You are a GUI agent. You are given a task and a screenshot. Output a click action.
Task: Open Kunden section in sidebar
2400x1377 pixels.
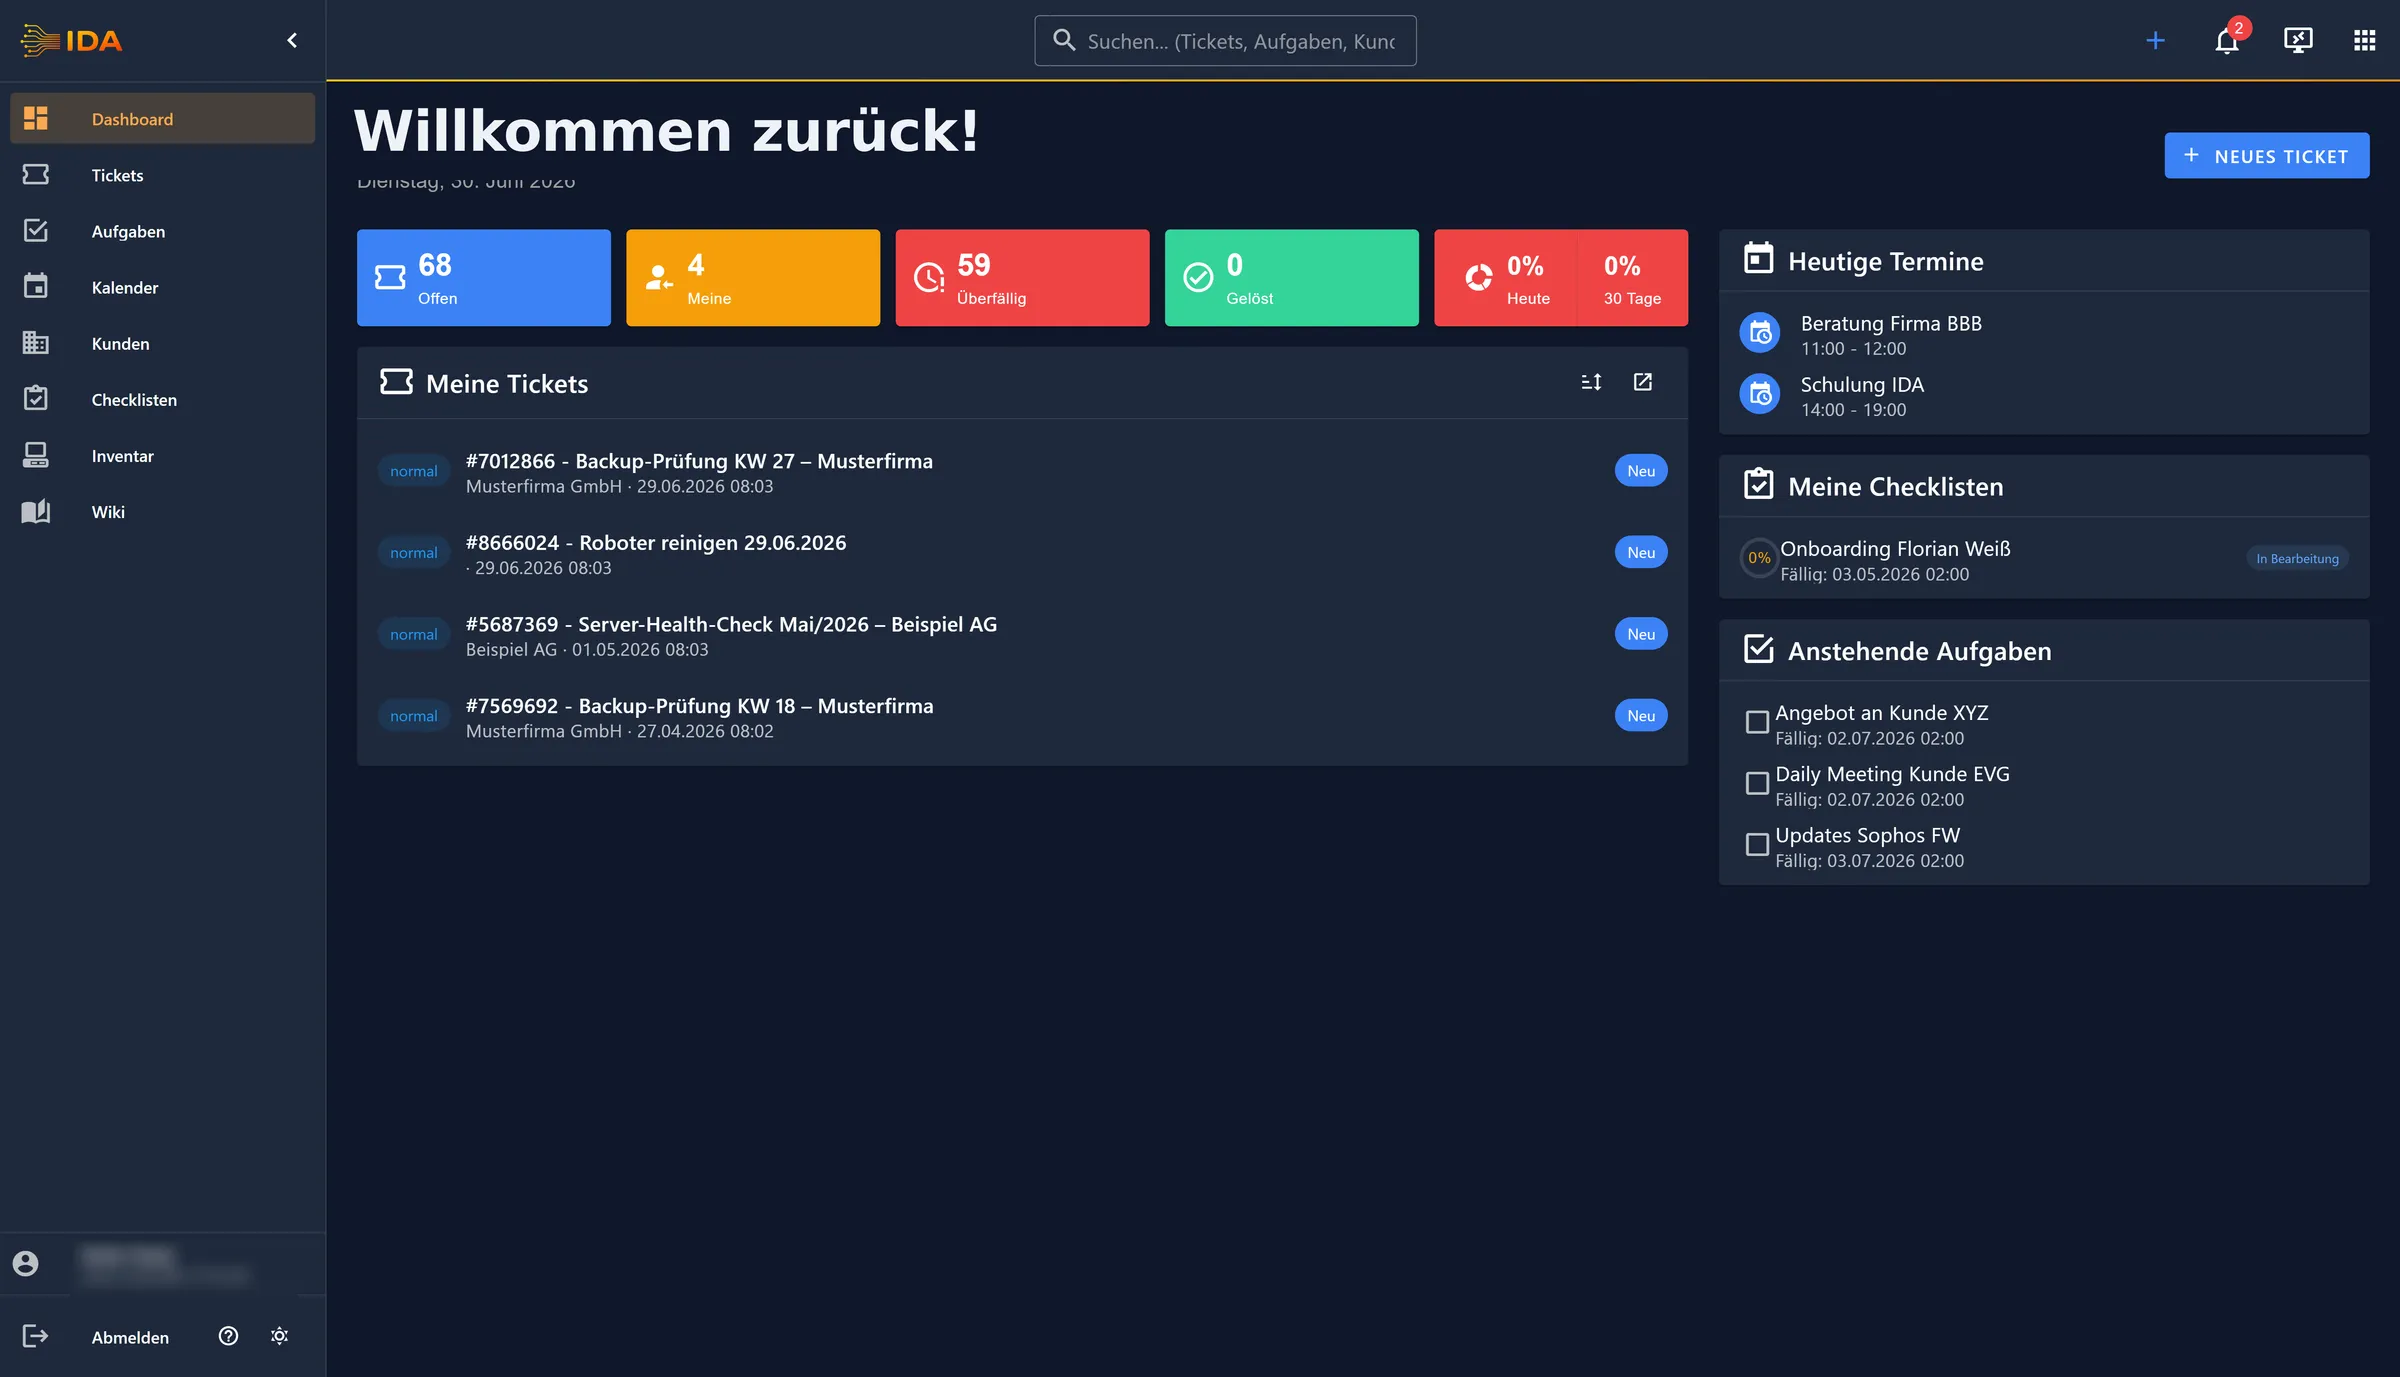tap(162, 343)
